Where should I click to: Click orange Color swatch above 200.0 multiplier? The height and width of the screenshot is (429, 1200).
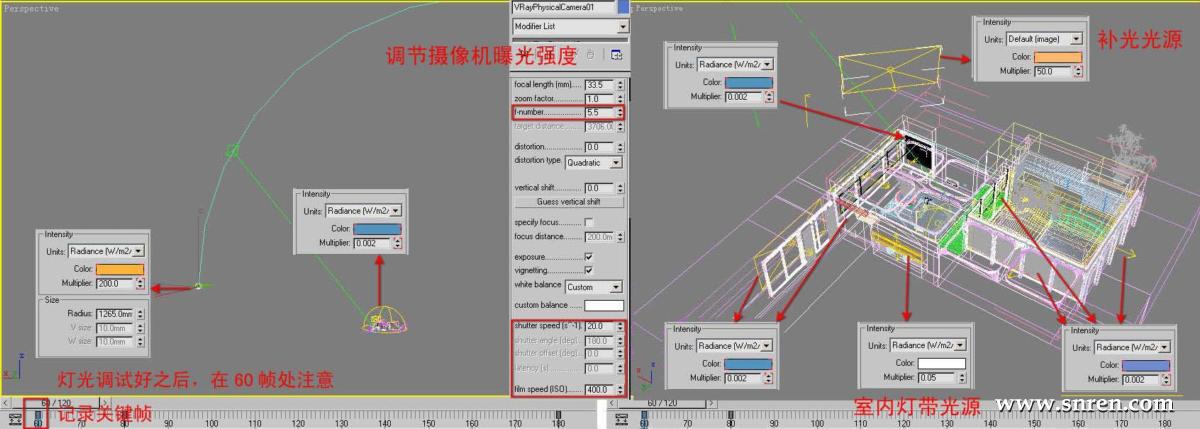click(x=120, y=269)
